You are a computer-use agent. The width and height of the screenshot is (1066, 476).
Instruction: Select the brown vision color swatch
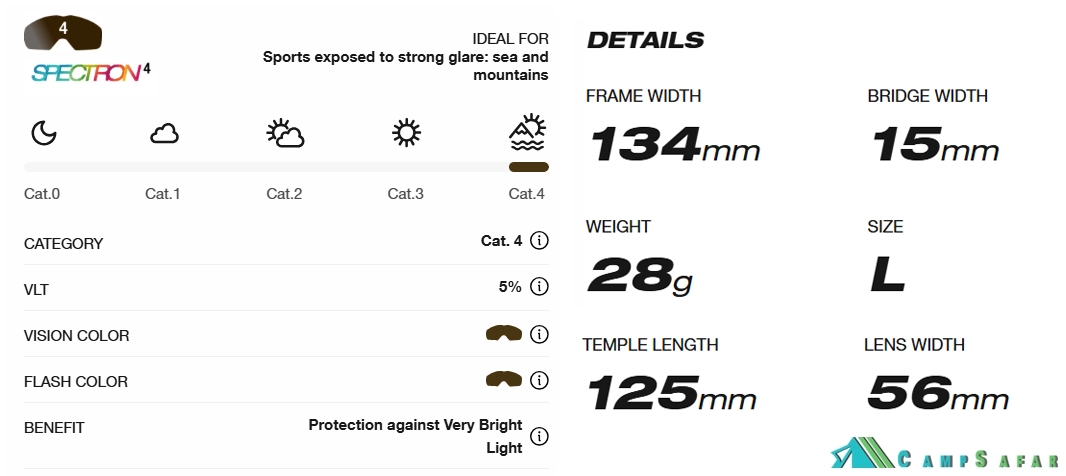point(504,334)
